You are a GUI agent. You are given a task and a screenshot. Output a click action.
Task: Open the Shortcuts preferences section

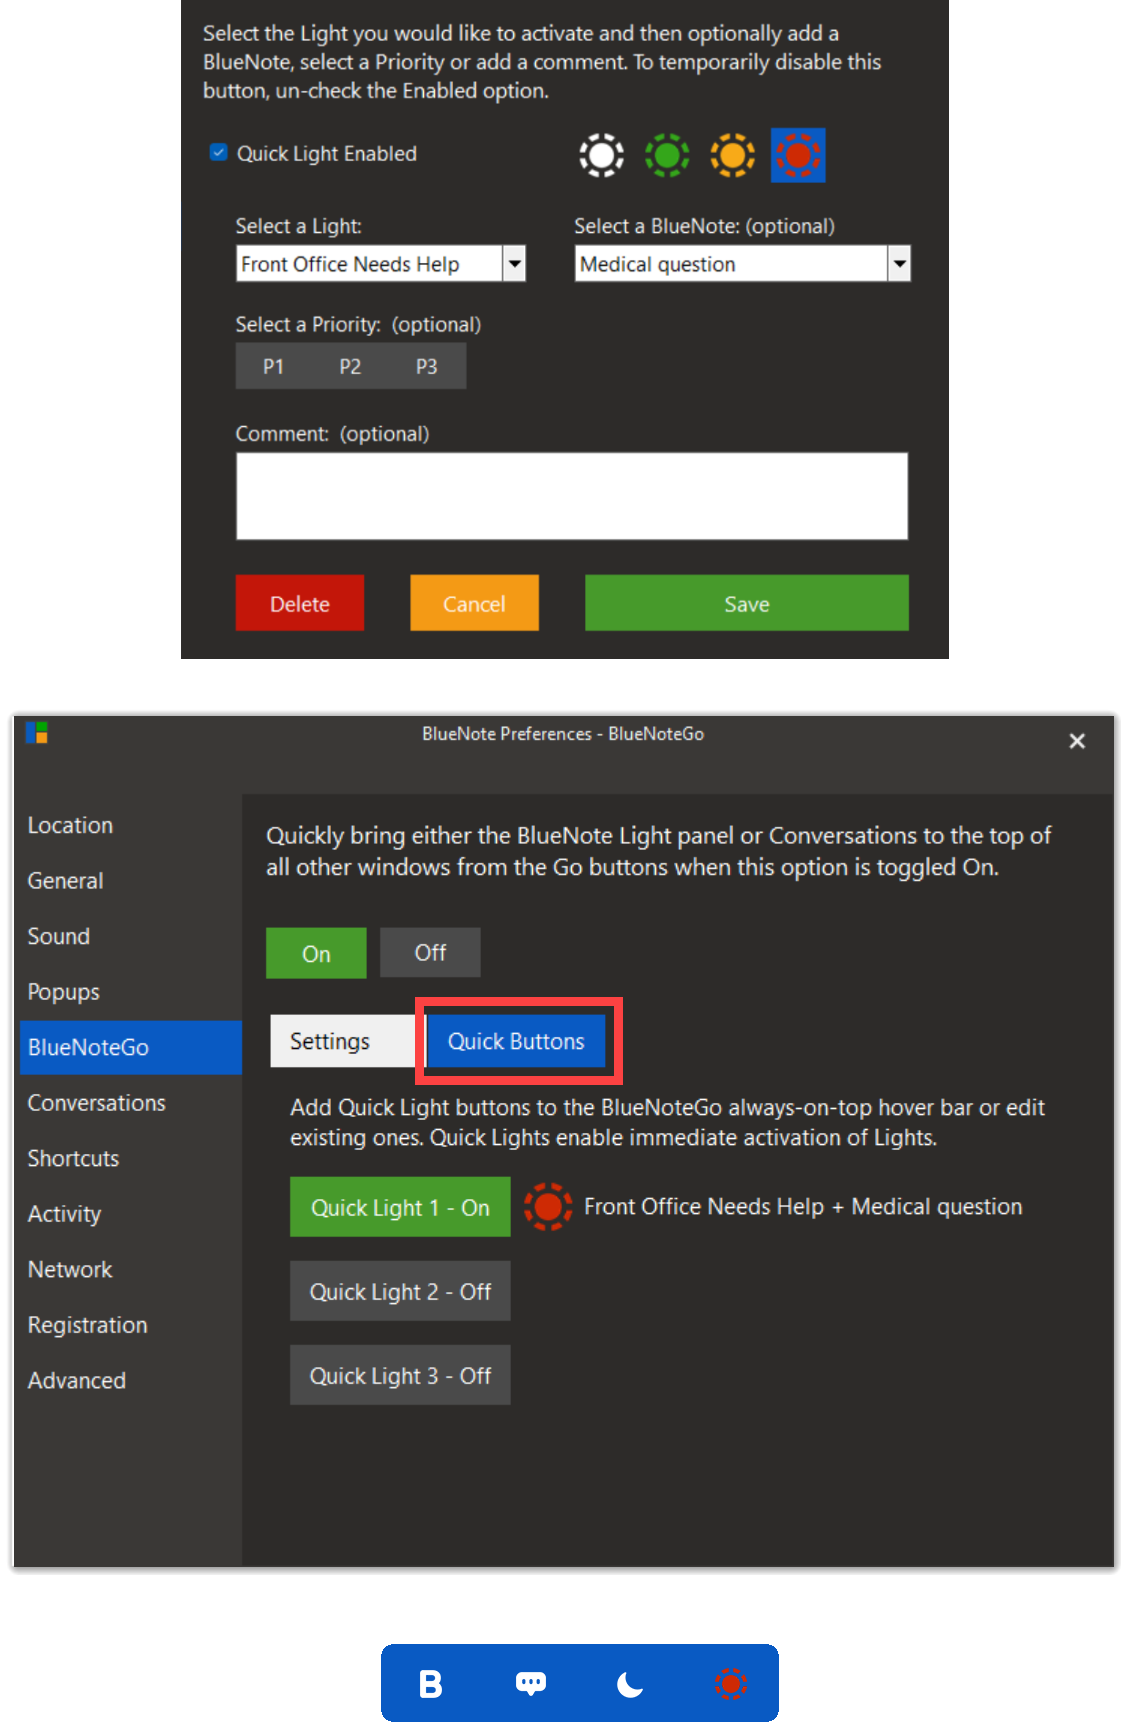(x=74, y=1158)
